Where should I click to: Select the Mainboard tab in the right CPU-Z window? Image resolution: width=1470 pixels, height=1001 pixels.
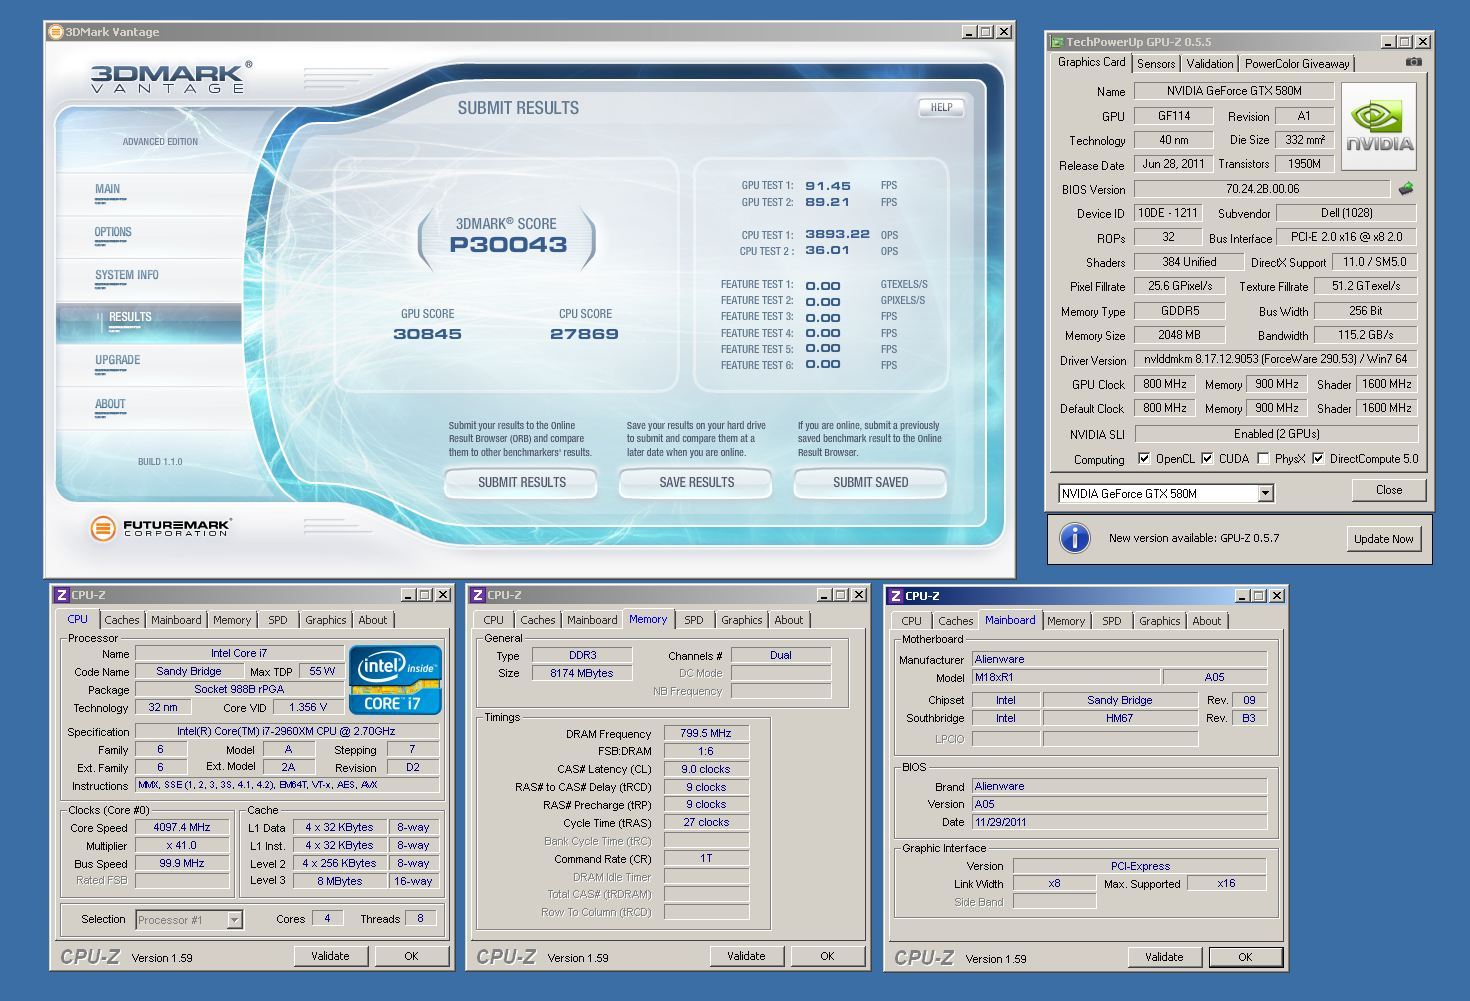click(x=1010, y=620)
